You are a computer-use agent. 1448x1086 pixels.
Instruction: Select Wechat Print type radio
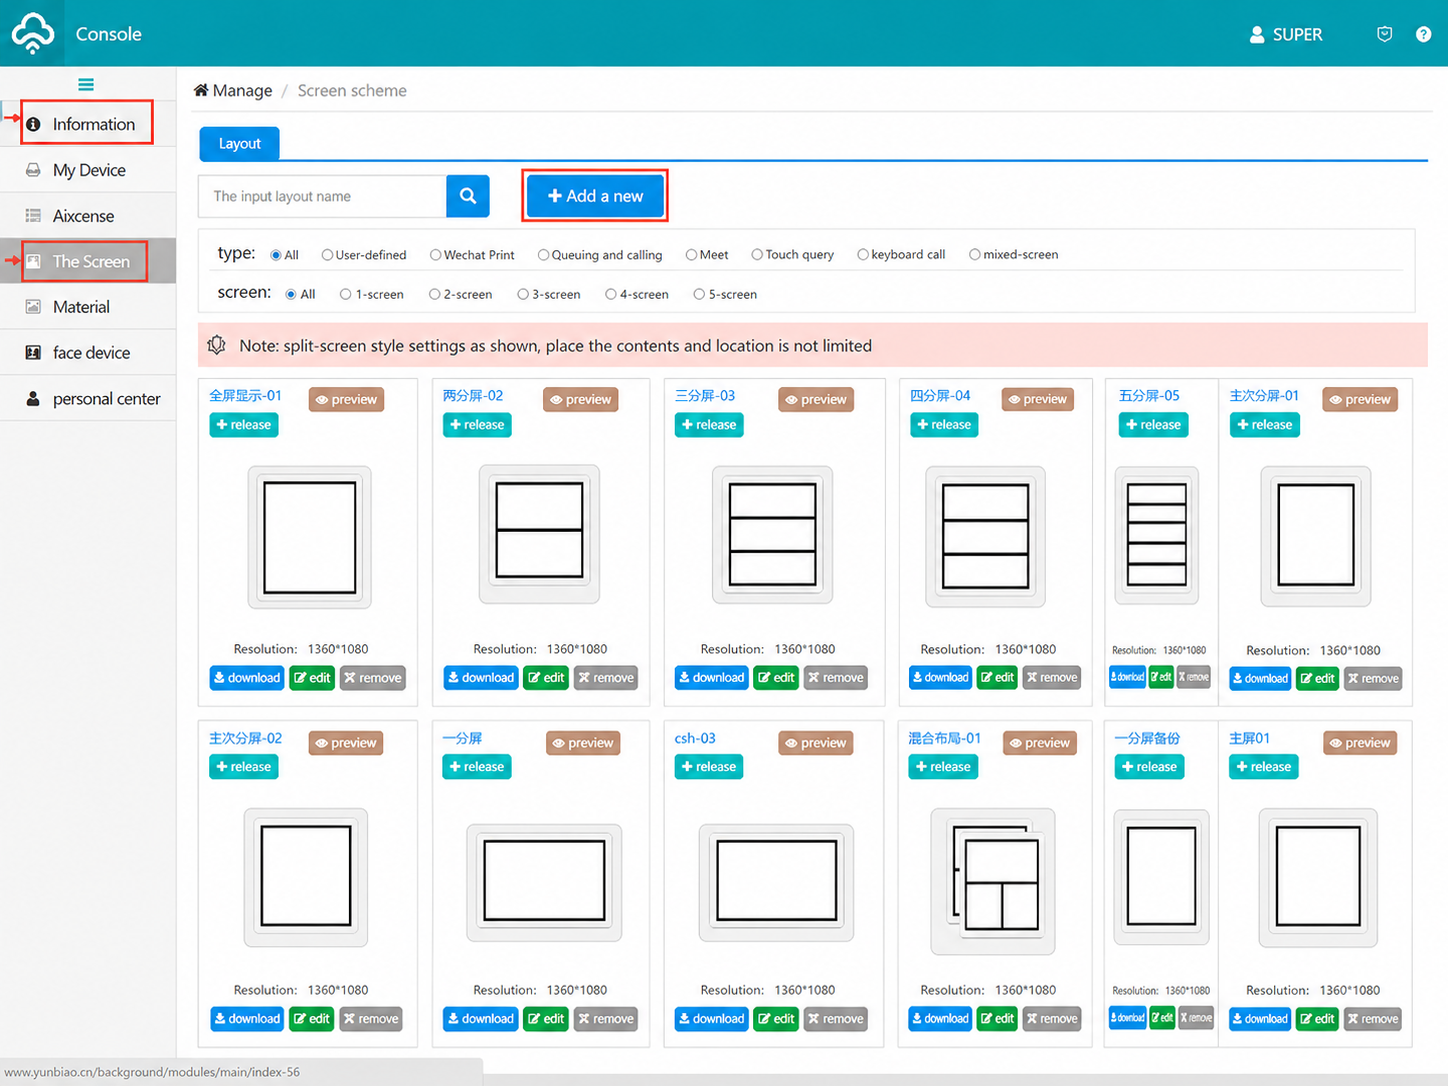435,255
